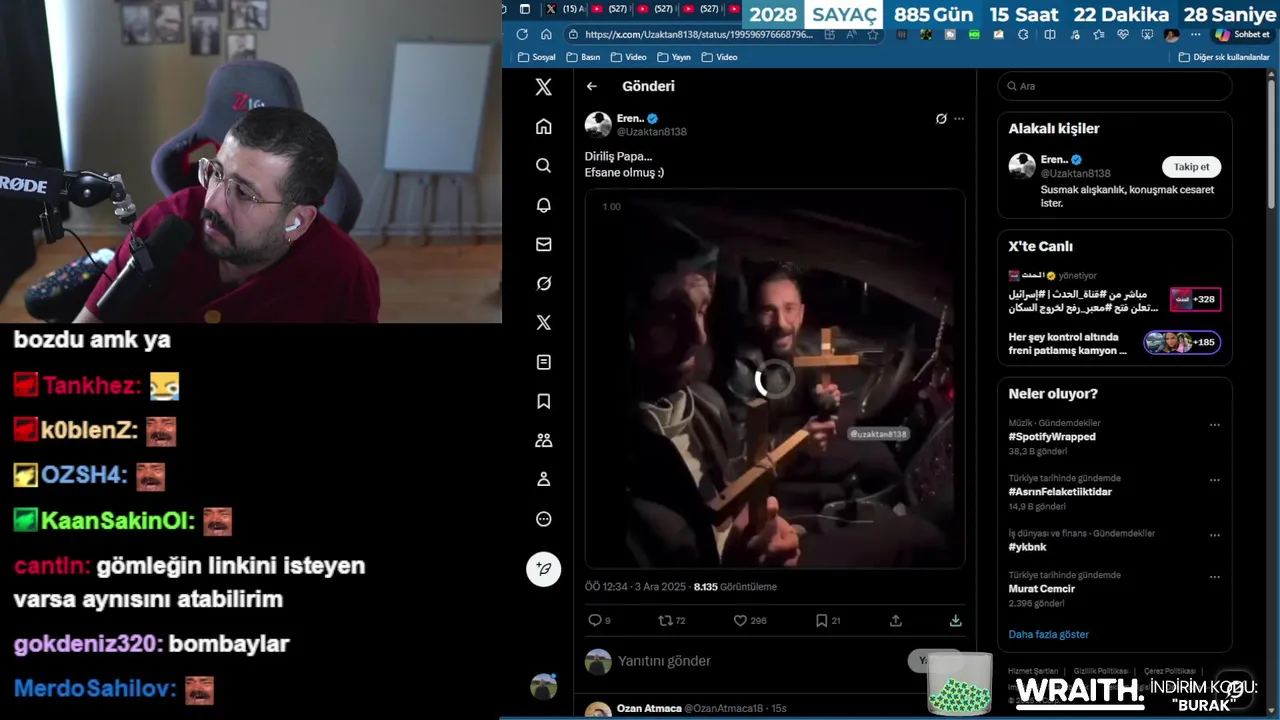Share the post via share icon
The image size is (1280, 720).
coord(896,620)
